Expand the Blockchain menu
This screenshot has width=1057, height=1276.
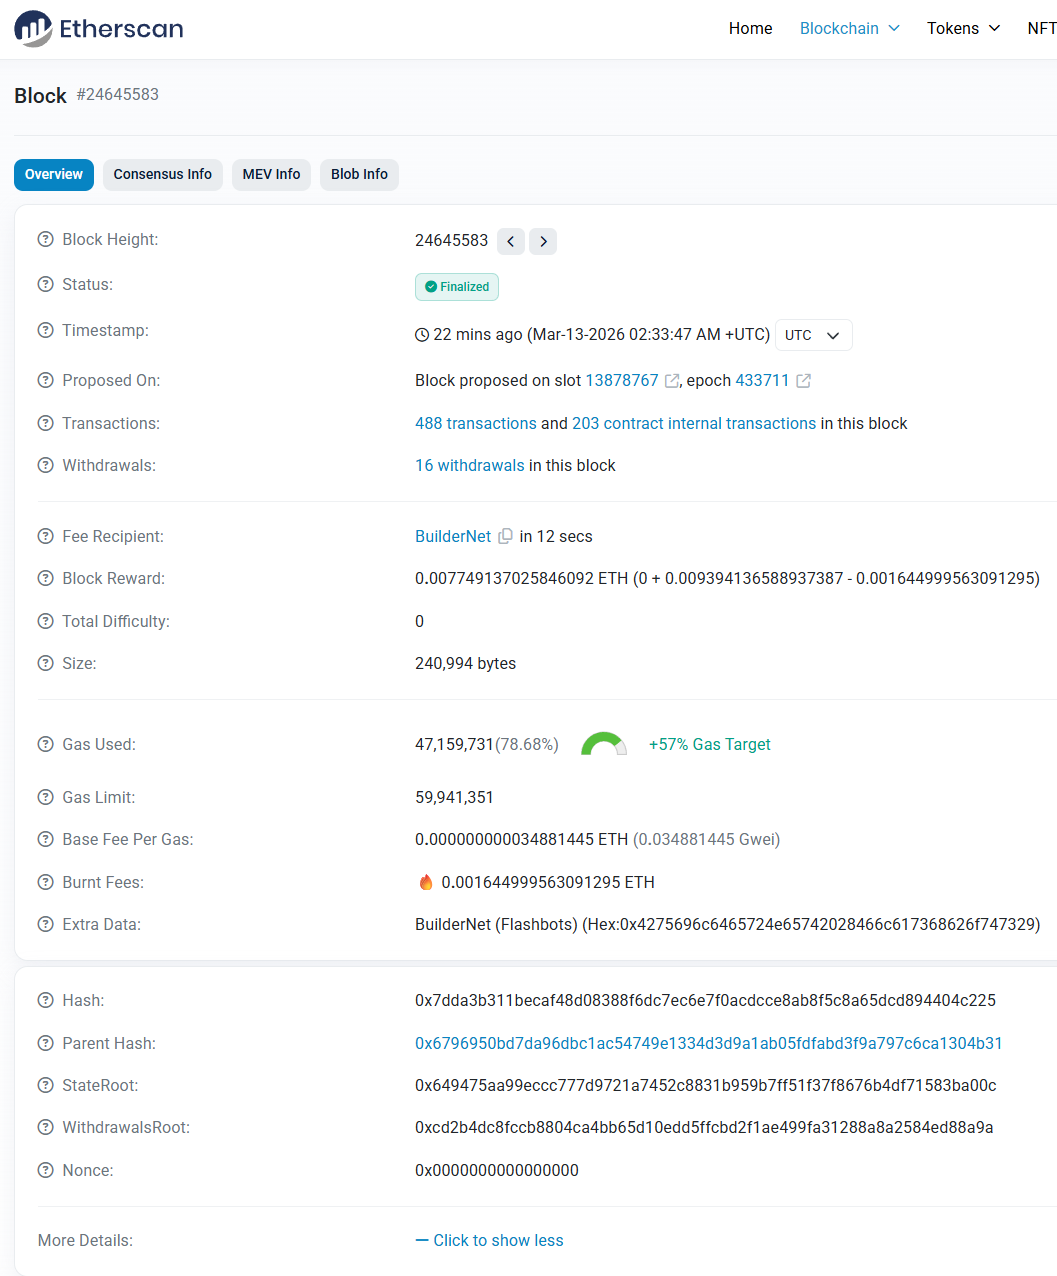[x=849, y=28]
